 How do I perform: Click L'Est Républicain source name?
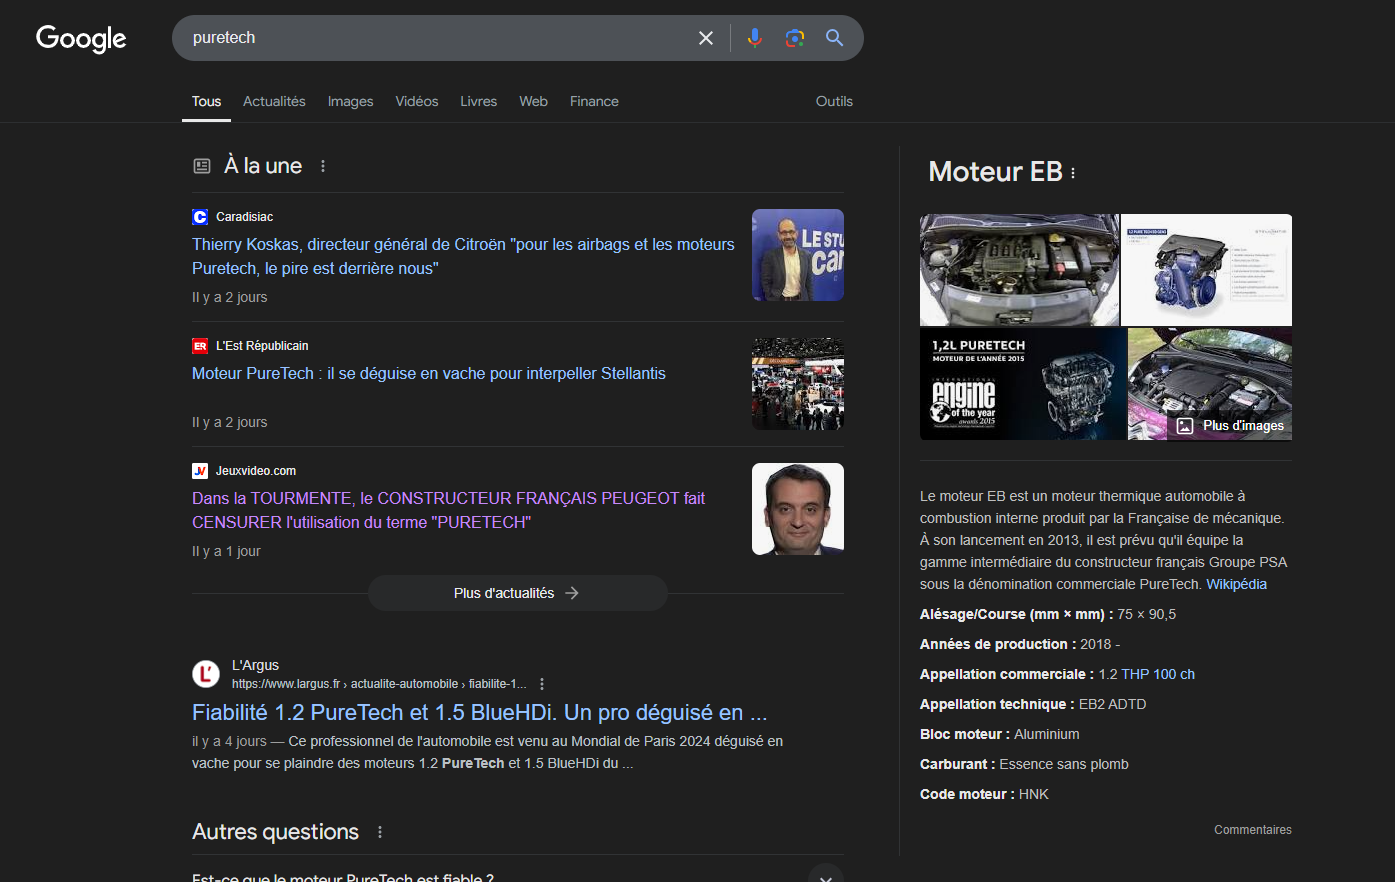tap(262, 346)
